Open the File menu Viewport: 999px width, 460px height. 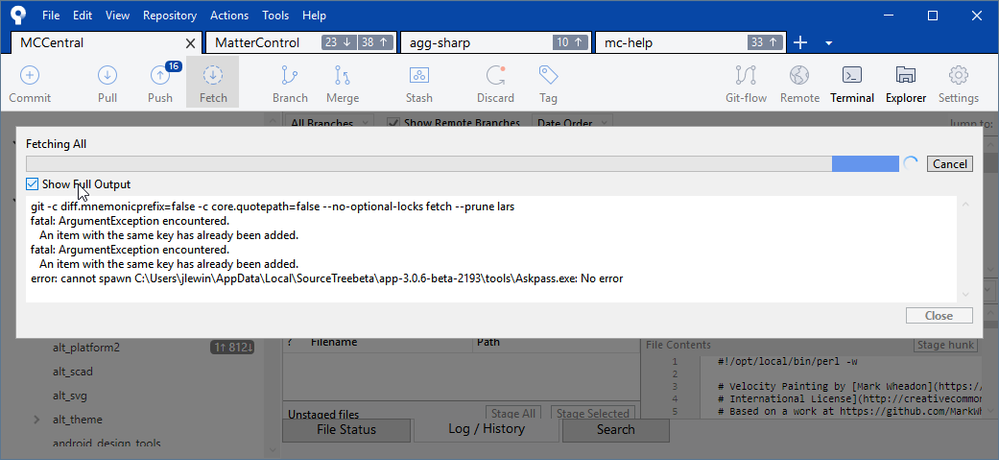tap(51, 15)
